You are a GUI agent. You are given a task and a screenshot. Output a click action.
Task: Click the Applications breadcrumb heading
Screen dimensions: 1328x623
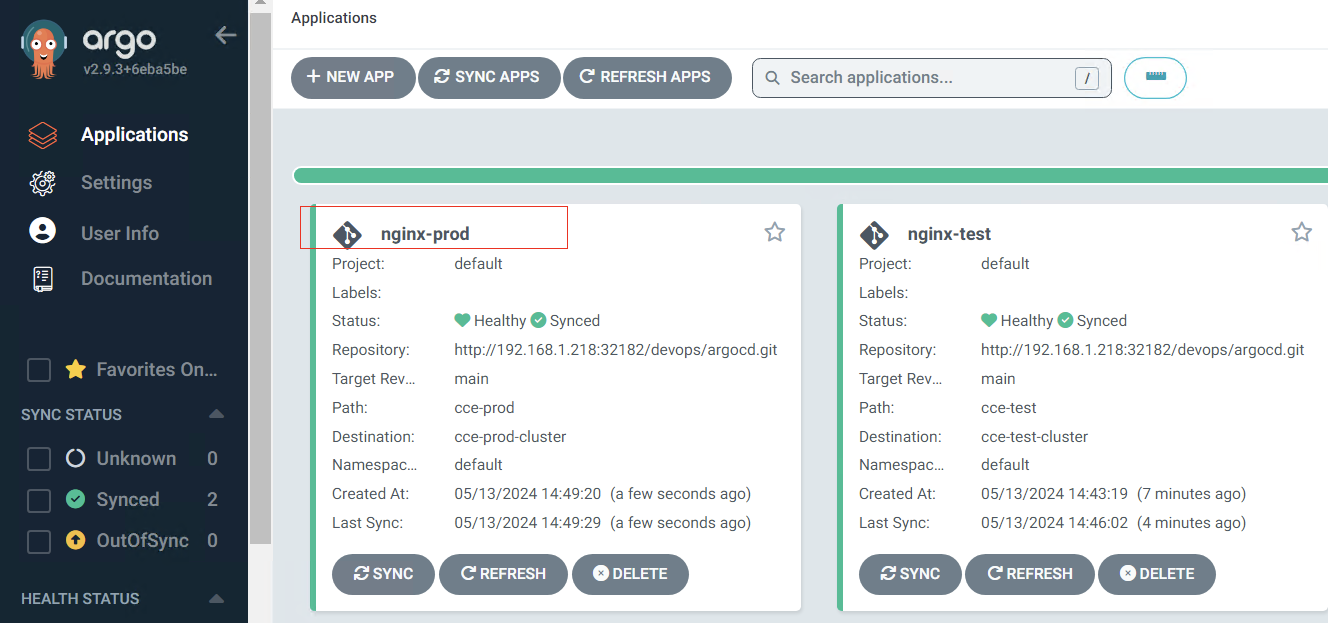[334, 18]
